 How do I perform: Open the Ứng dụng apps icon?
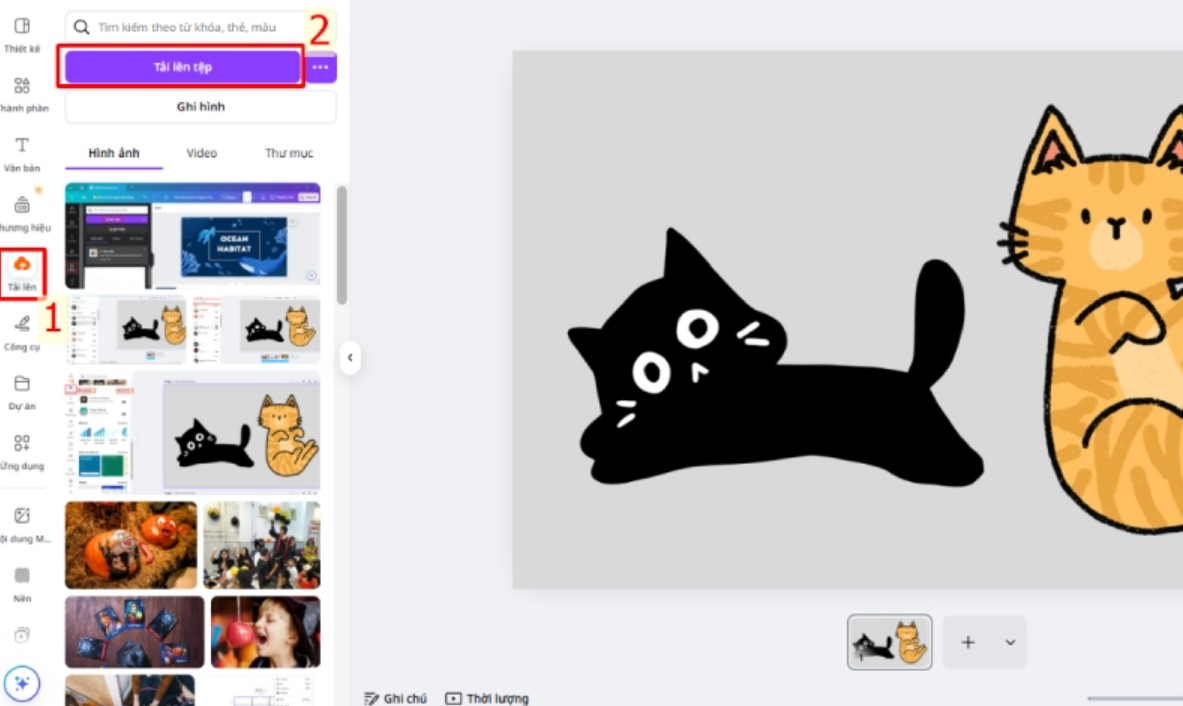click(x=21, y=443)
